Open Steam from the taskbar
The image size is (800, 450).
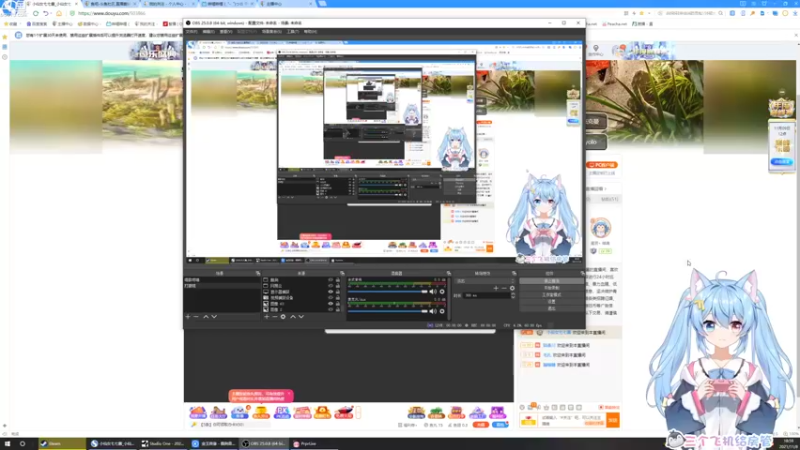pos(62,444)
